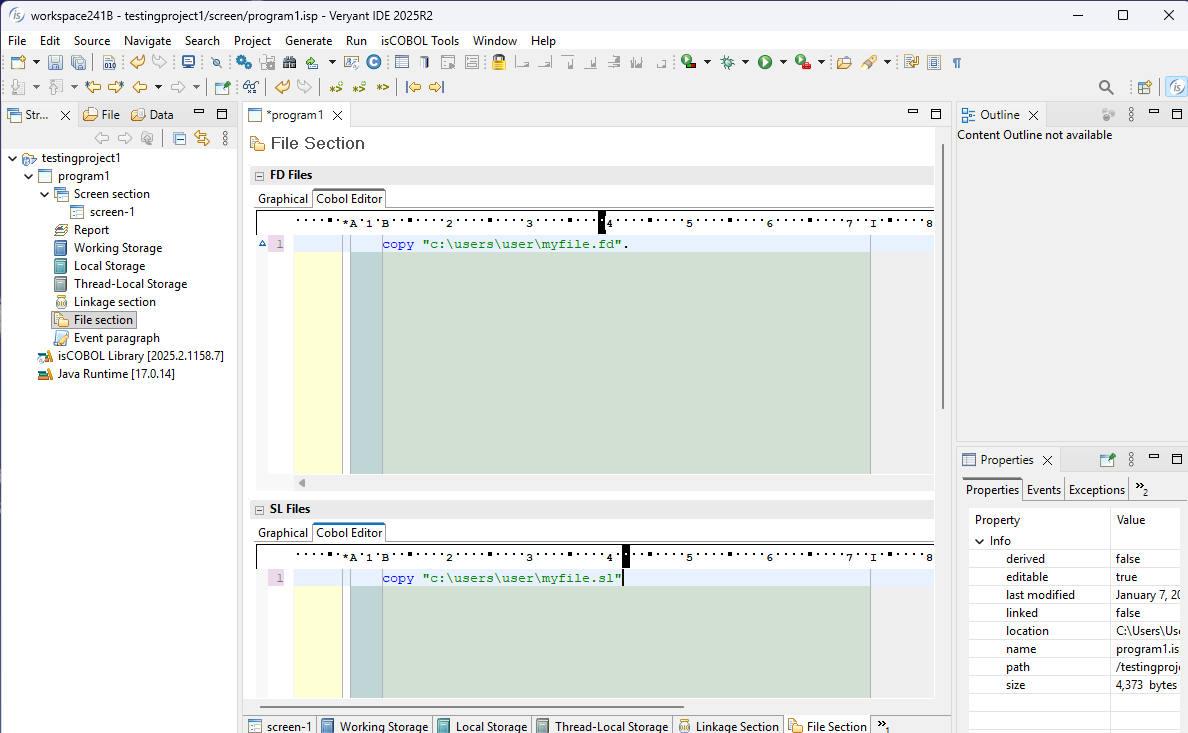1188x733 pixels.
Task: Click the Save toolbar icon
Action: (x=56, y=62)
